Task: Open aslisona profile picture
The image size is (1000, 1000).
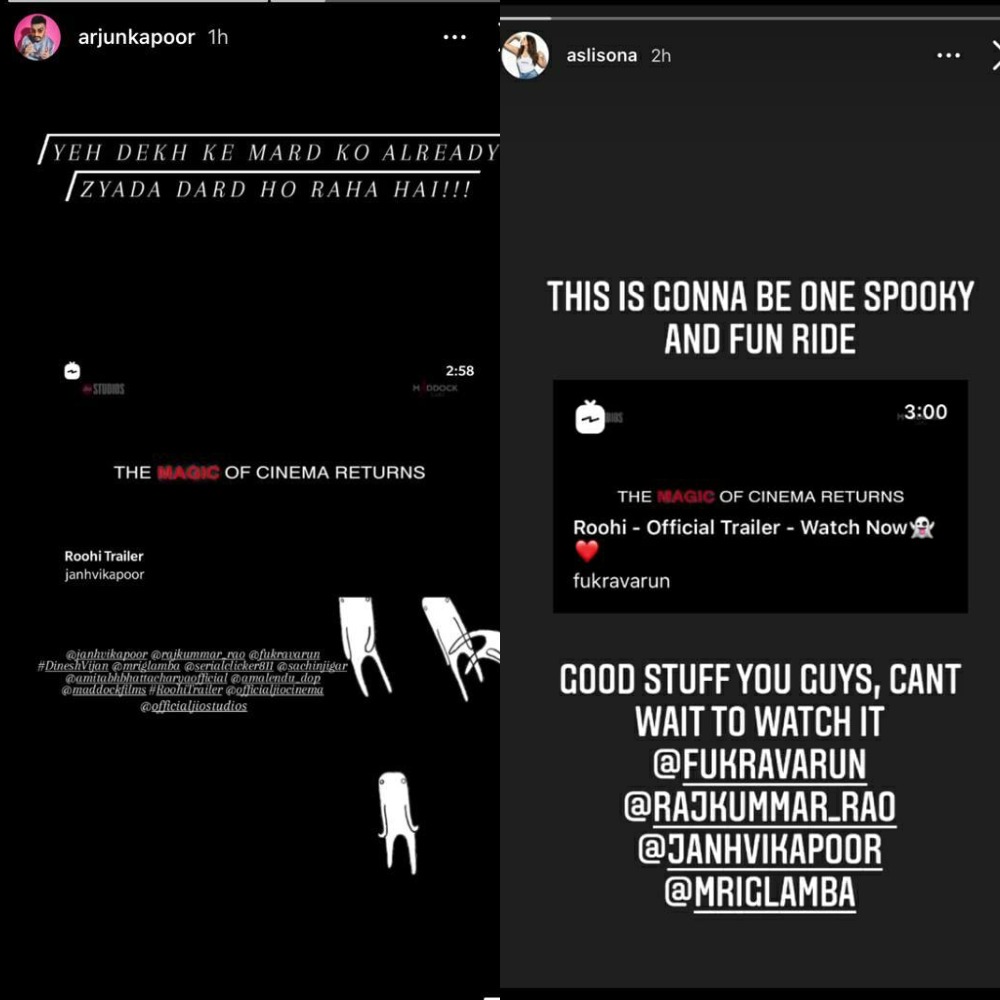Action: 526,55
